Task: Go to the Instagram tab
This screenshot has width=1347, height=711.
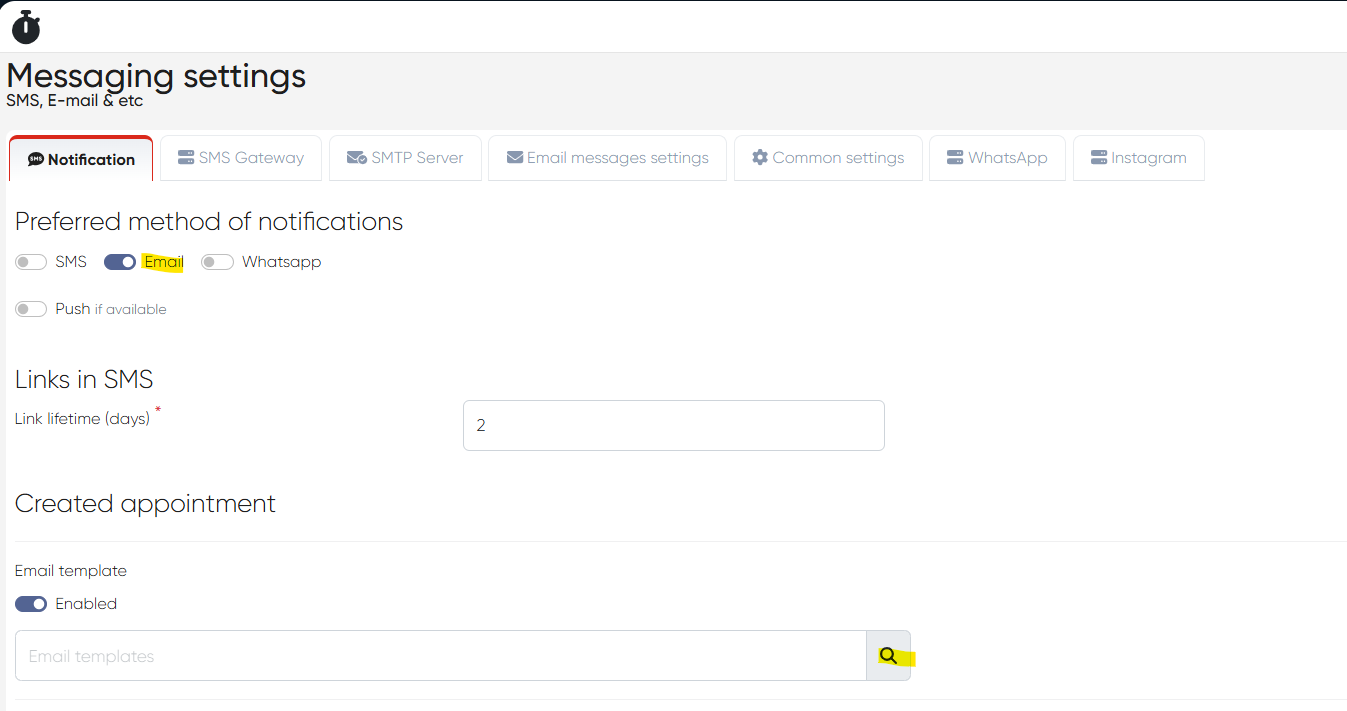Action: (1138, 158)
